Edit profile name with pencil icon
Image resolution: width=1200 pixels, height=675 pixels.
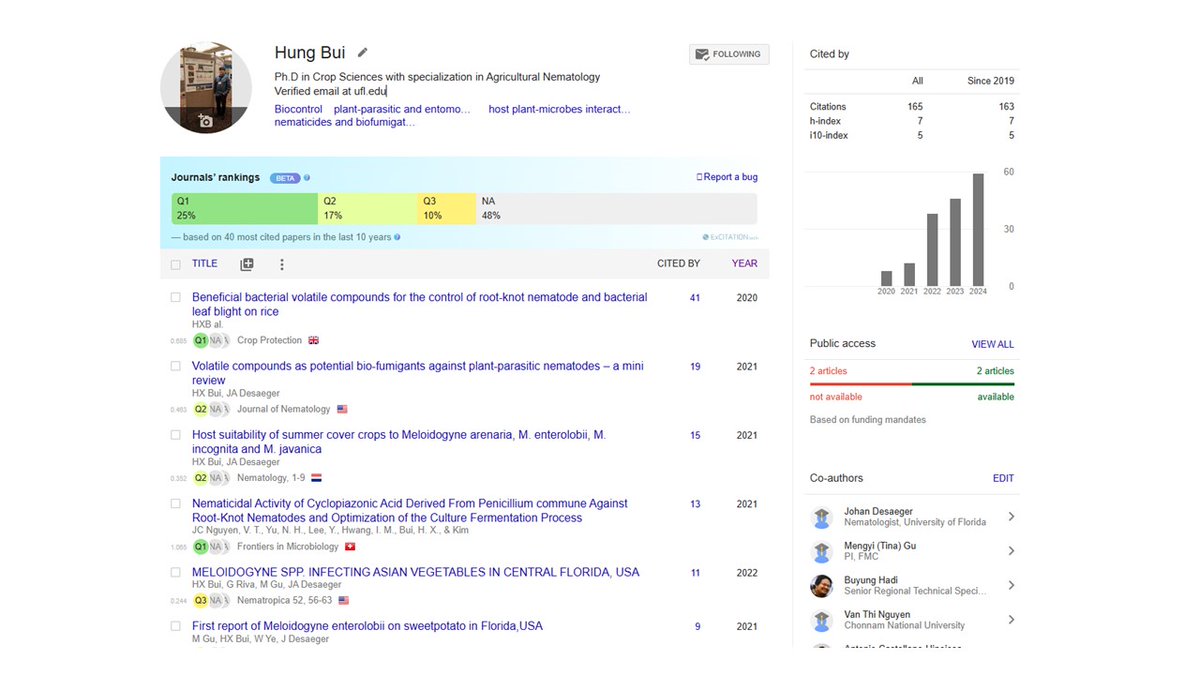363,53
